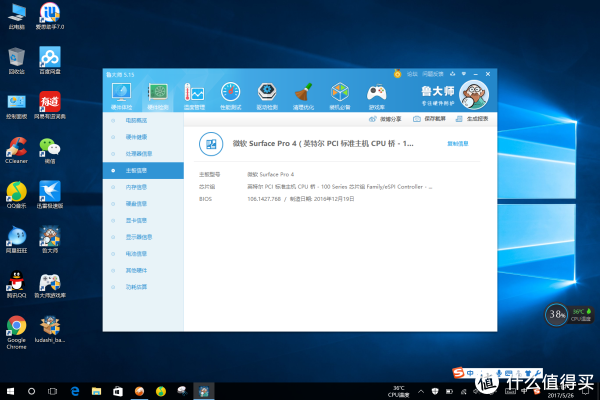Click the motherboard round icon beside Surface Pro 4
The height and width of the screenshot is (400, 600).
(x=211, y=144)
